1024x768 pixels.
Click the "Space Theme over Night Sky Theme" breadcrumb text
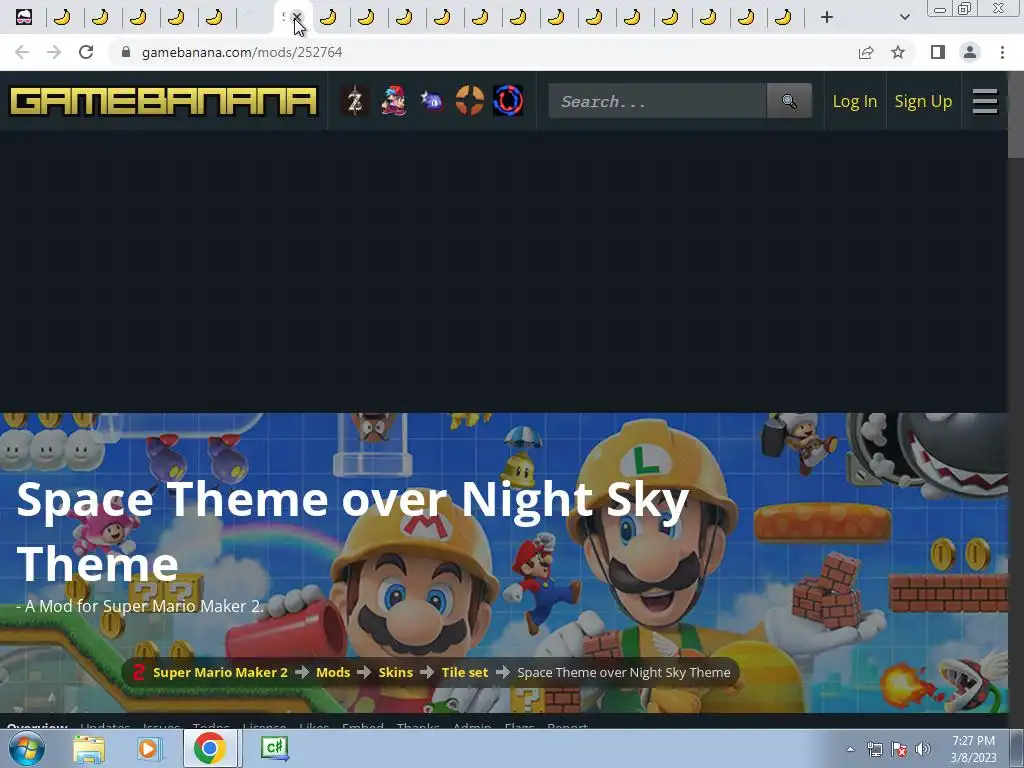click(624, 673)
